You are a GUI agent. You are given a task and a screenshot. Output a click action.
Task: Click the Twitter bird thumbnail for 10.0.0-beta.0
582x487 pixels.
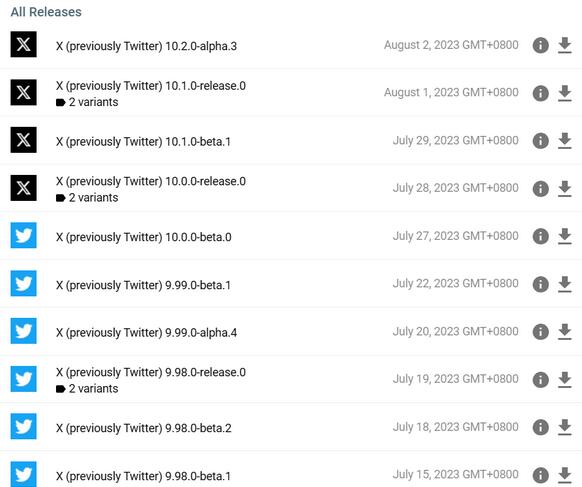coord(23,235)
